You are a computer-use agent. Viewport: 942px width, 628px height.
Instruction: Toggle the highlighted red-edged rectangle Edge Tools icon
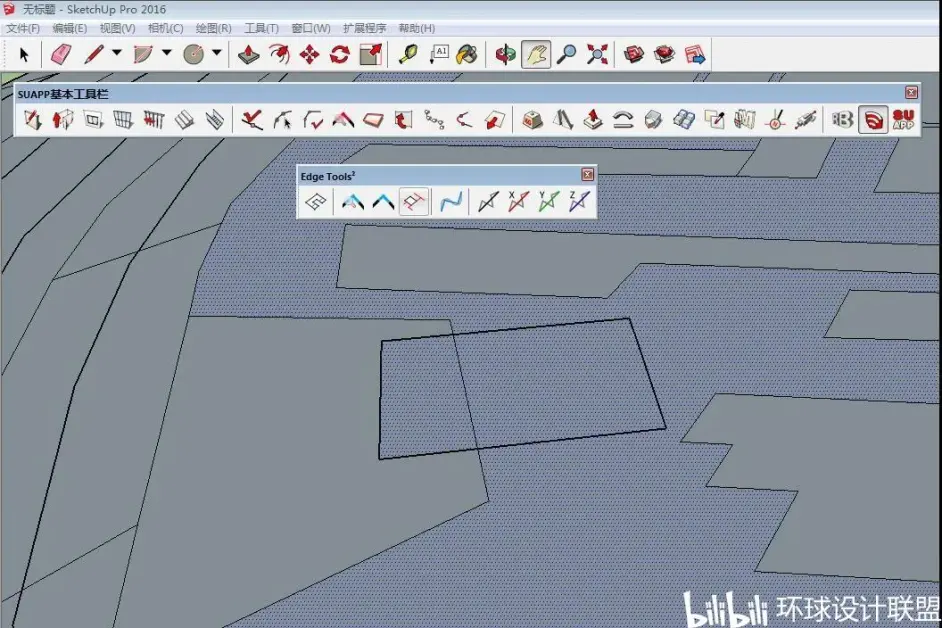pos(413,201)
